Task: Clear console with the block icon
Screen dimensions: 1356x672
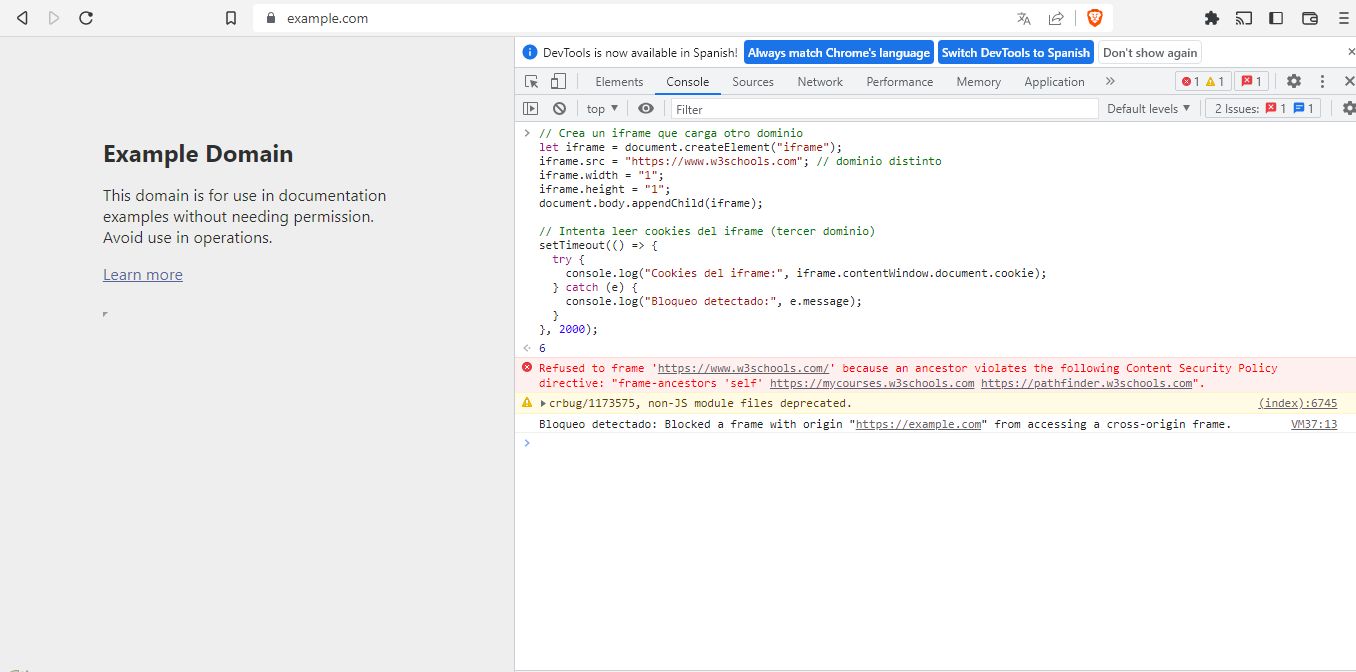Action: 559,108
